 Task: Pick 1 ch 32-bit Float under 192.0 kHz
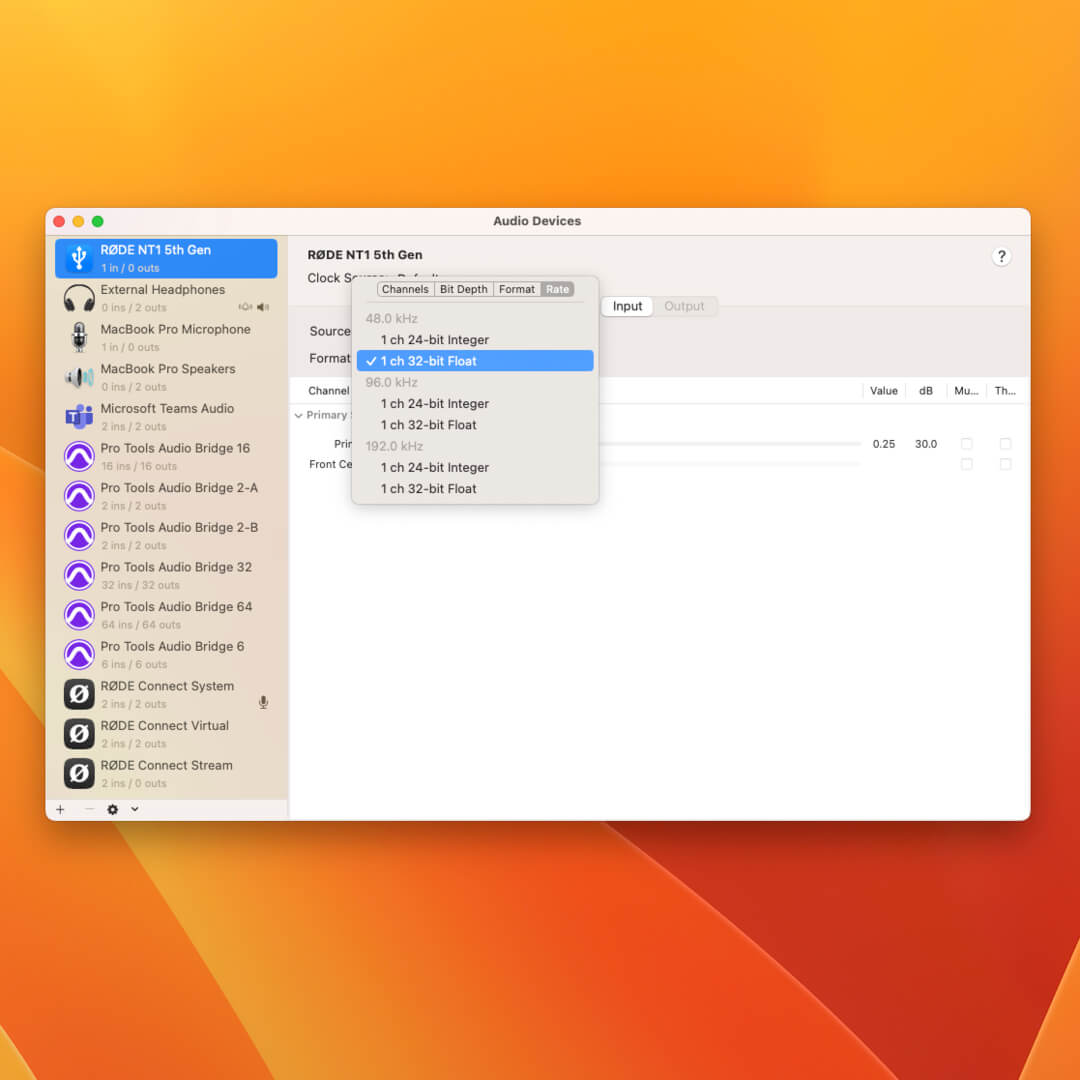(x=428, y=489)
